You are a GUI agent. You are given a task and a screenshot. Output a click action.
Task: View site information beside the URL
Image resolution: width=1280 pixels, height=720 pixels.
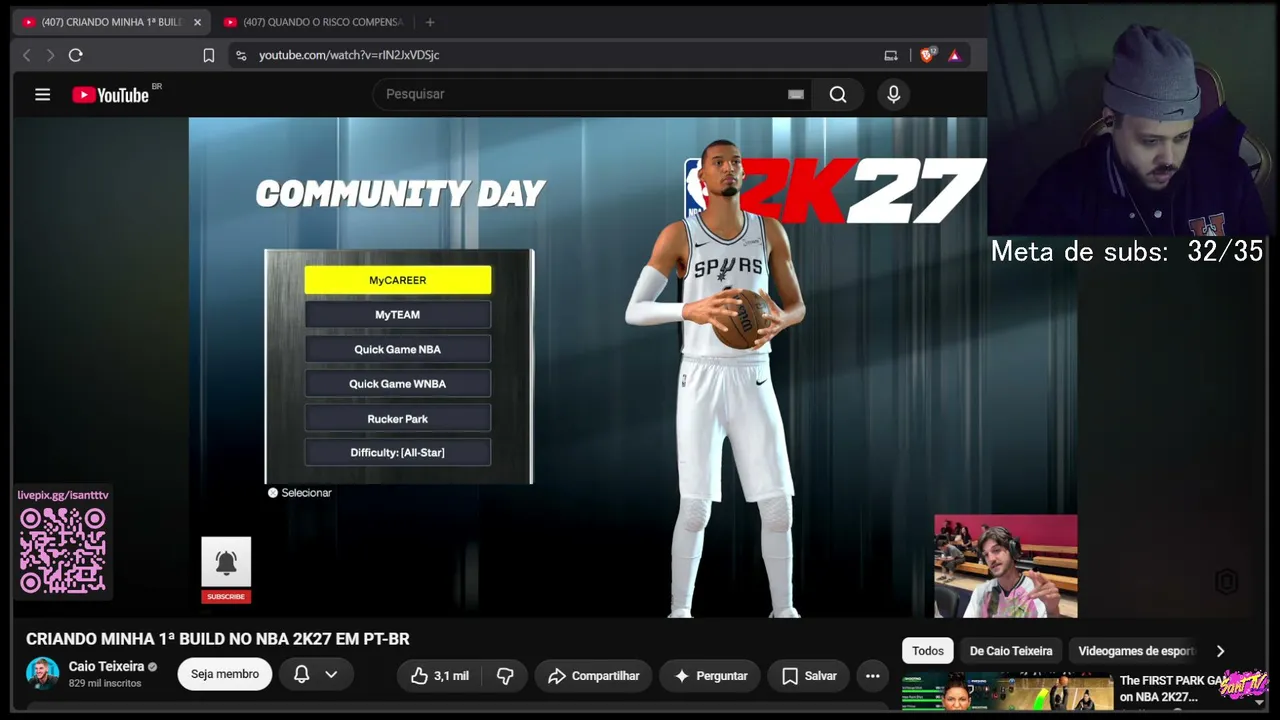pos(241,55)
